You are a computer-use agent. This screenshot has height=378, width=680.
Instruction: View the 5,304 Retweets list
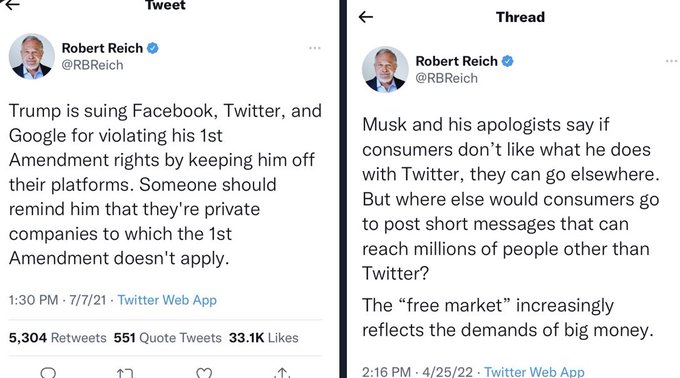pyautogui.click(x=58, y=338)
